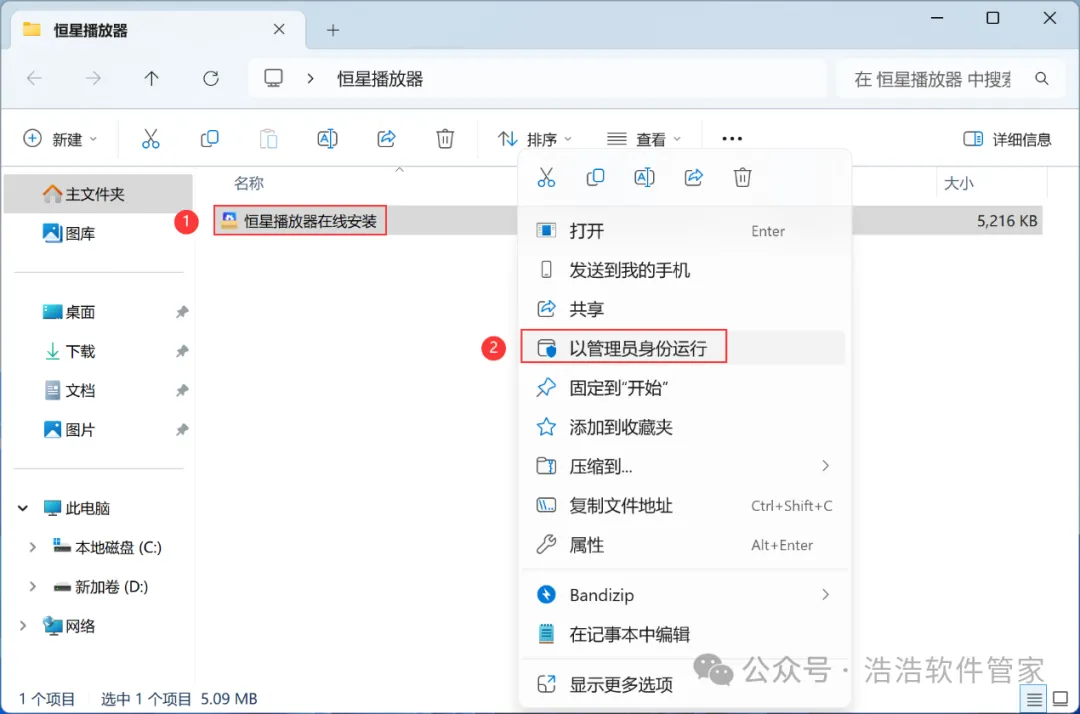This screenshot has width=1080, height=714.
Task: Choose 打开 in the context menu
Action: pyautogui.click(x=683, y=231)
